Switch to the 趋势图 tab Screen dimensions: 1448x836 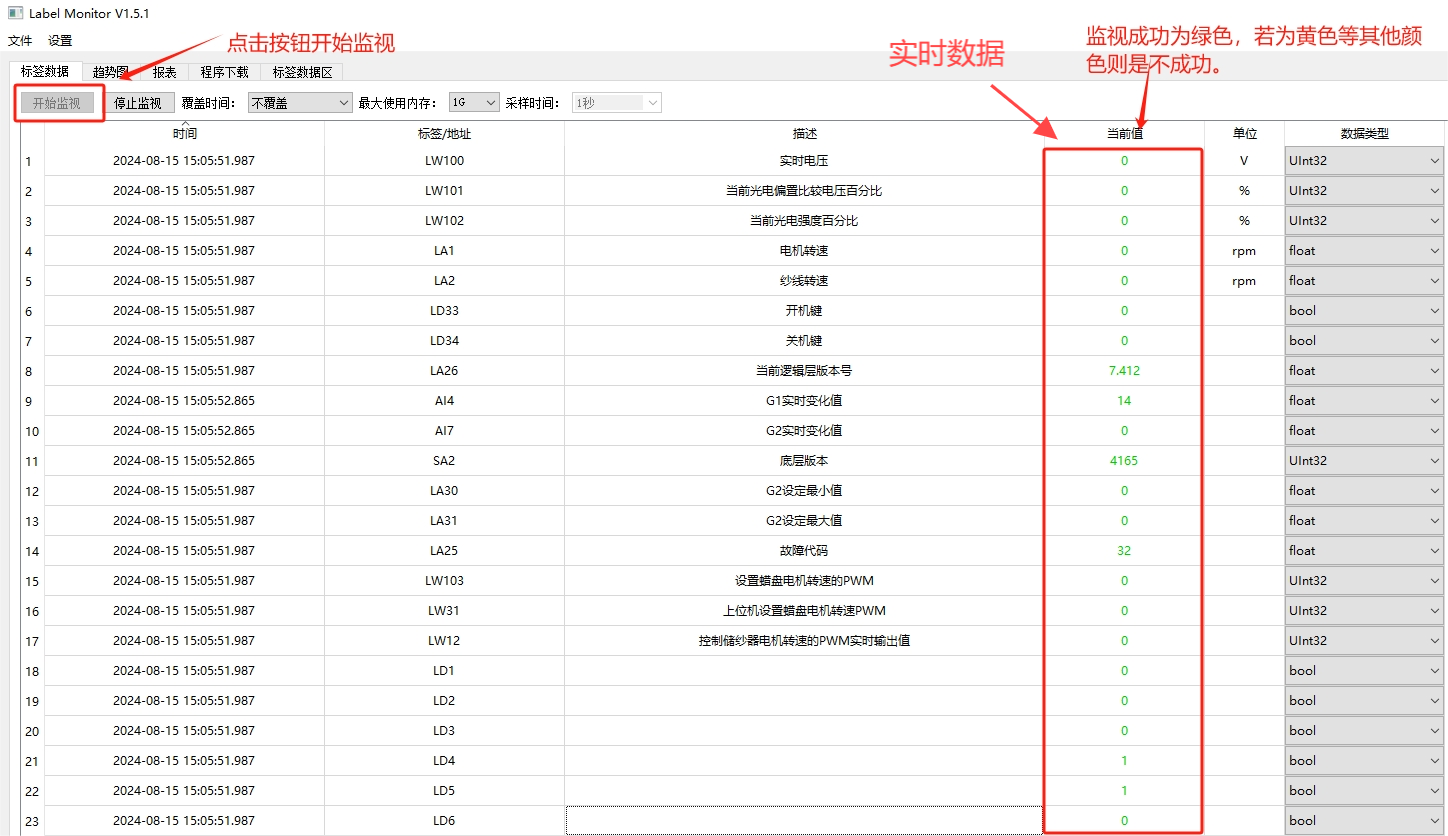point(110,72)
